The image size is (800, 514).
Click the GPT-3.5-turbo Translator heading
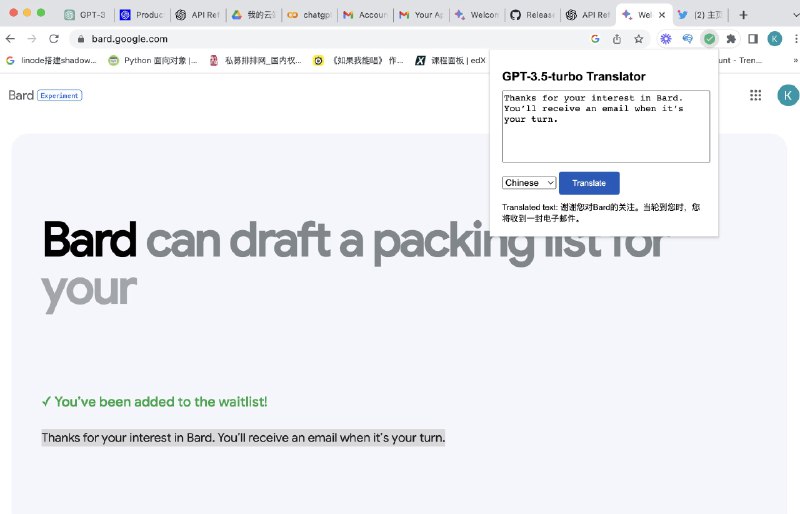[x=573, y=77]
